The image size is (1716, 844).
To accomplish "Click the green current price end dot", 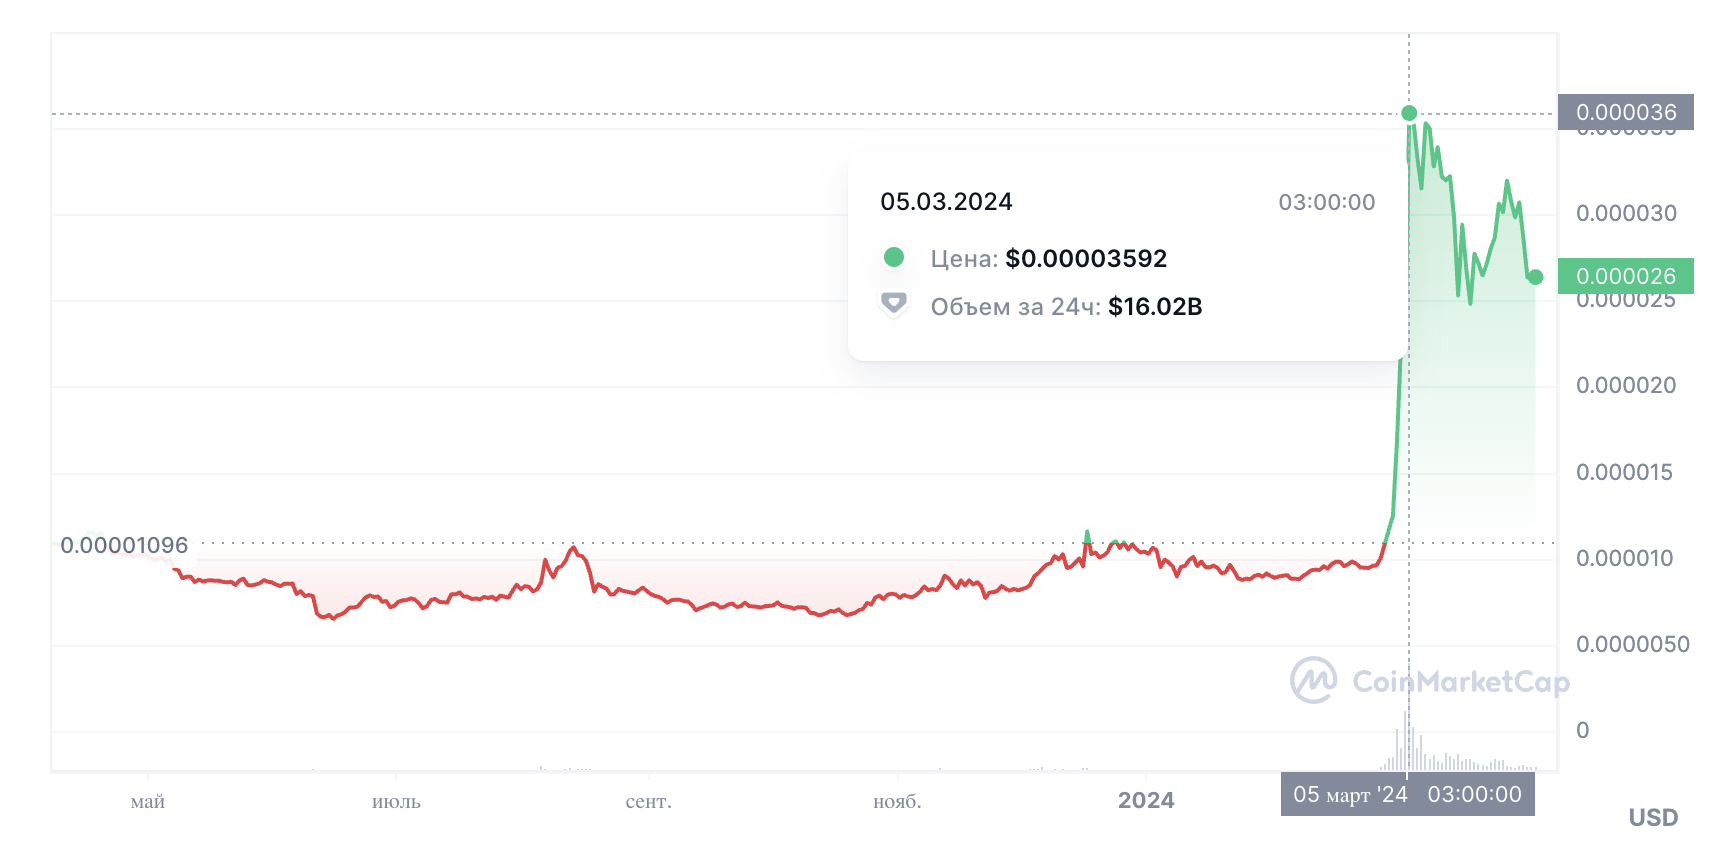I will coord(1536,277).
